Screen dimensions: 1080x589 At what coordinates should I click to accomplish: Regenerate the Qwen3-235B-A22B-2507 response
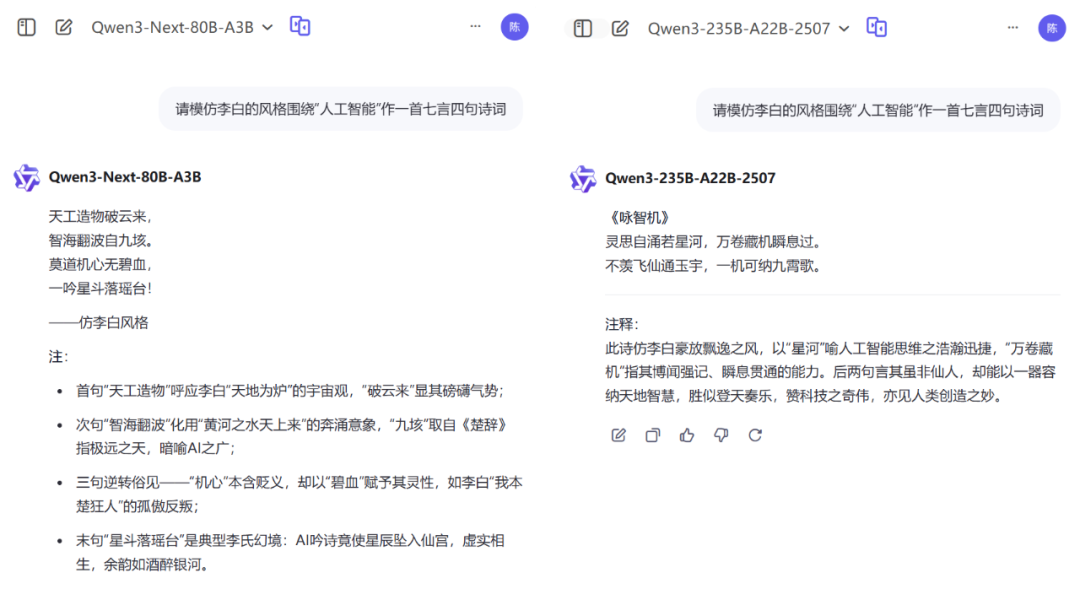click(755, 435)
